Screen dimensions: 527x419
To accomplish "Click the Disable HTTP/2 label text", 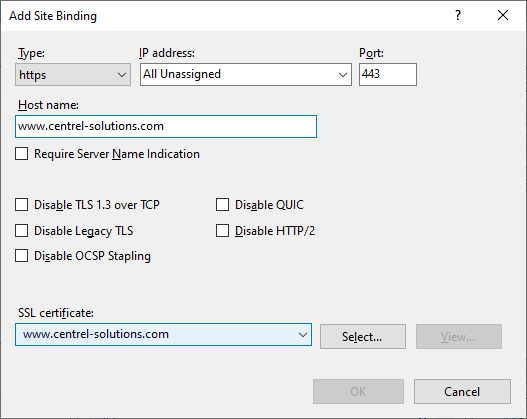I will (x=275, y=231).
